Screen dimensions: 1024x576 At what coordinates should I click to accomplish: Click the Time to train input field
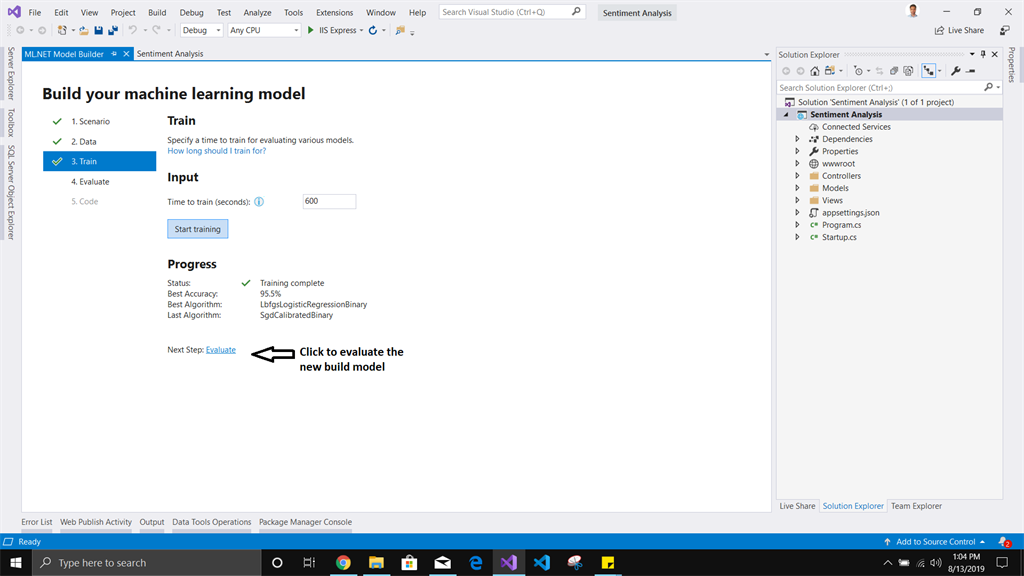tap(329, 201)
